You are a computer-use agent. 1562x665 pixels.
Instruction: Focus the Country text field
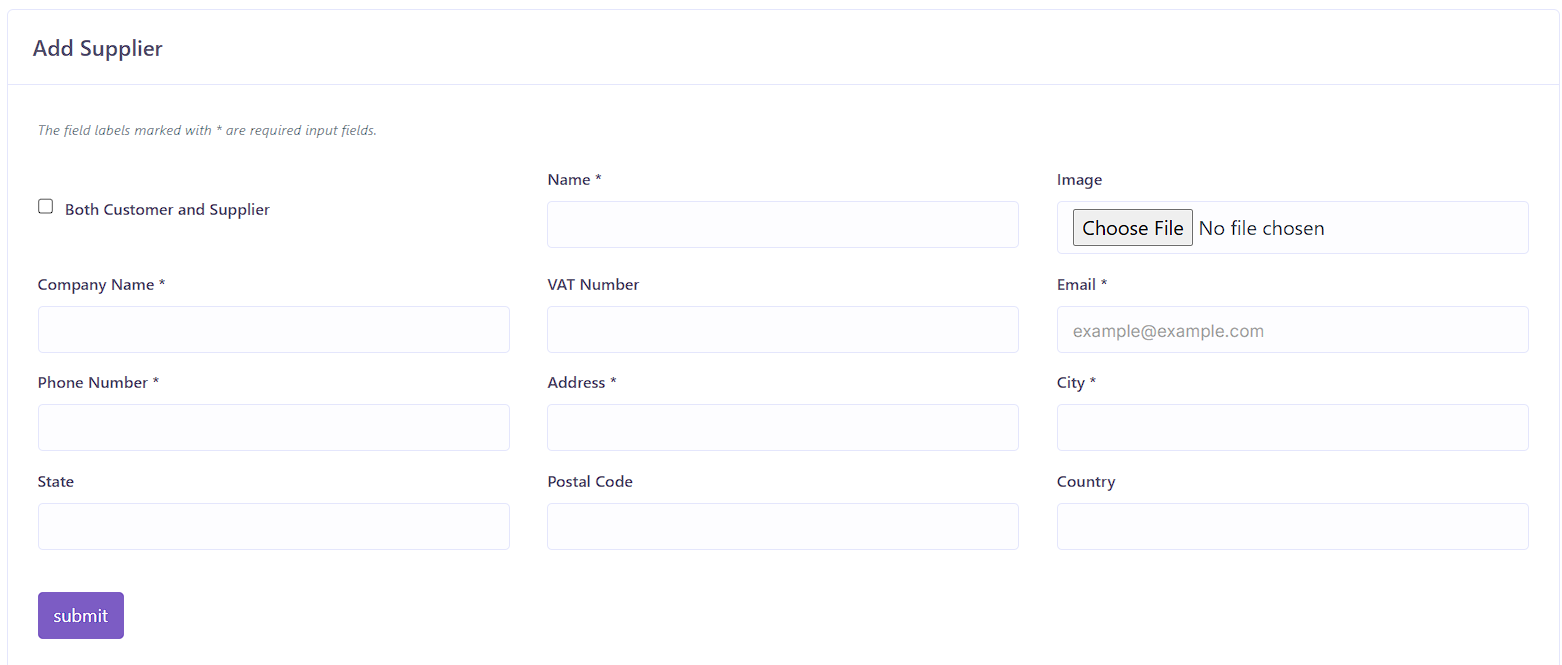point(1292,526)
